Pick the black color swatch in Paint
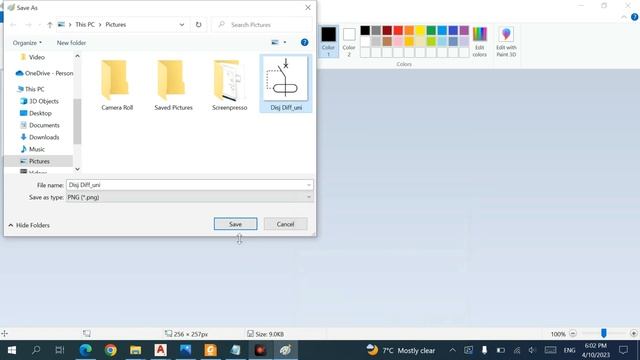This screenshot has height=360, width=640. [365, 30]
